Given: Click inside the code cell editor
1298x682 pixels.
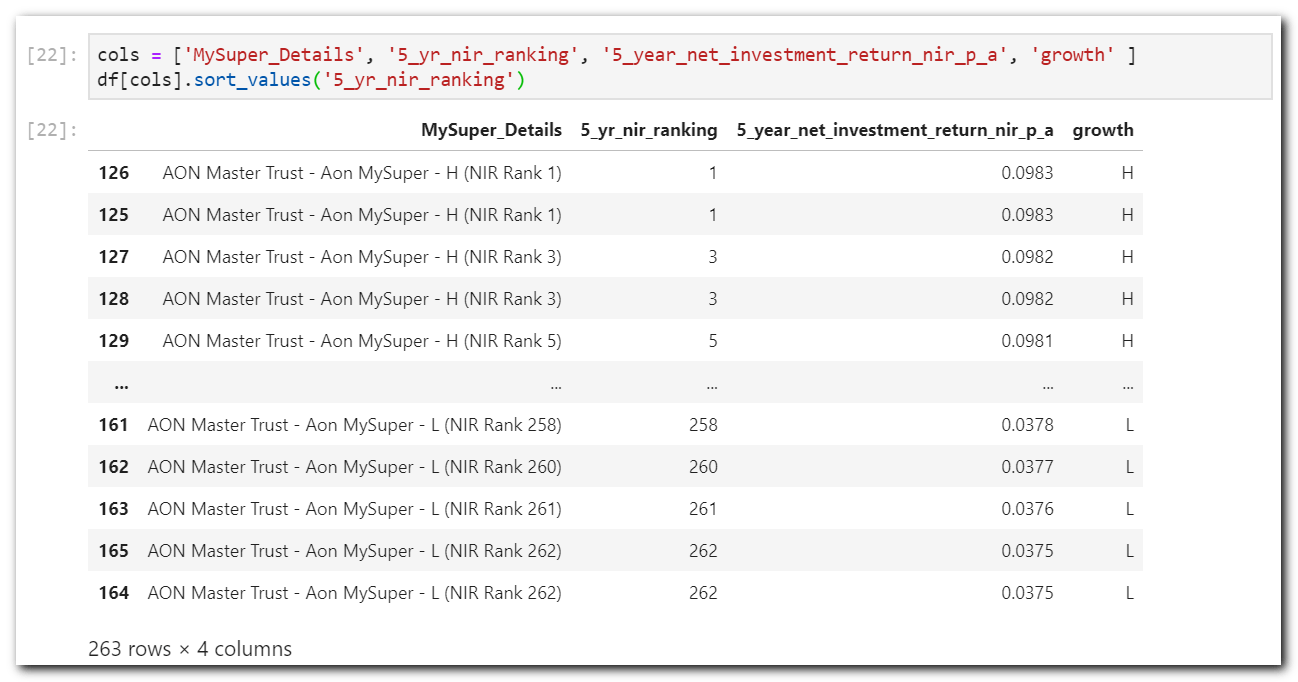Looking at the screenshot, I should (x=680, y=67).
